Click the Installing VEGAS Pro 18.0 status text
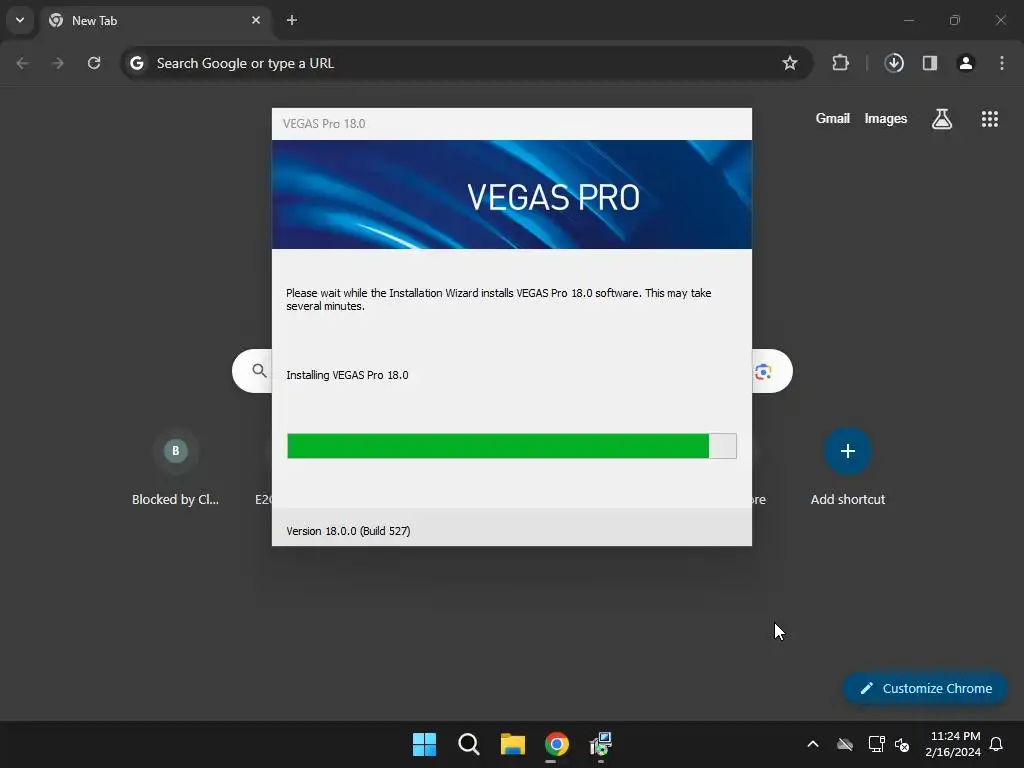Screen dimensions: 1024x768 pyautogui.click(x=347, y=375)
